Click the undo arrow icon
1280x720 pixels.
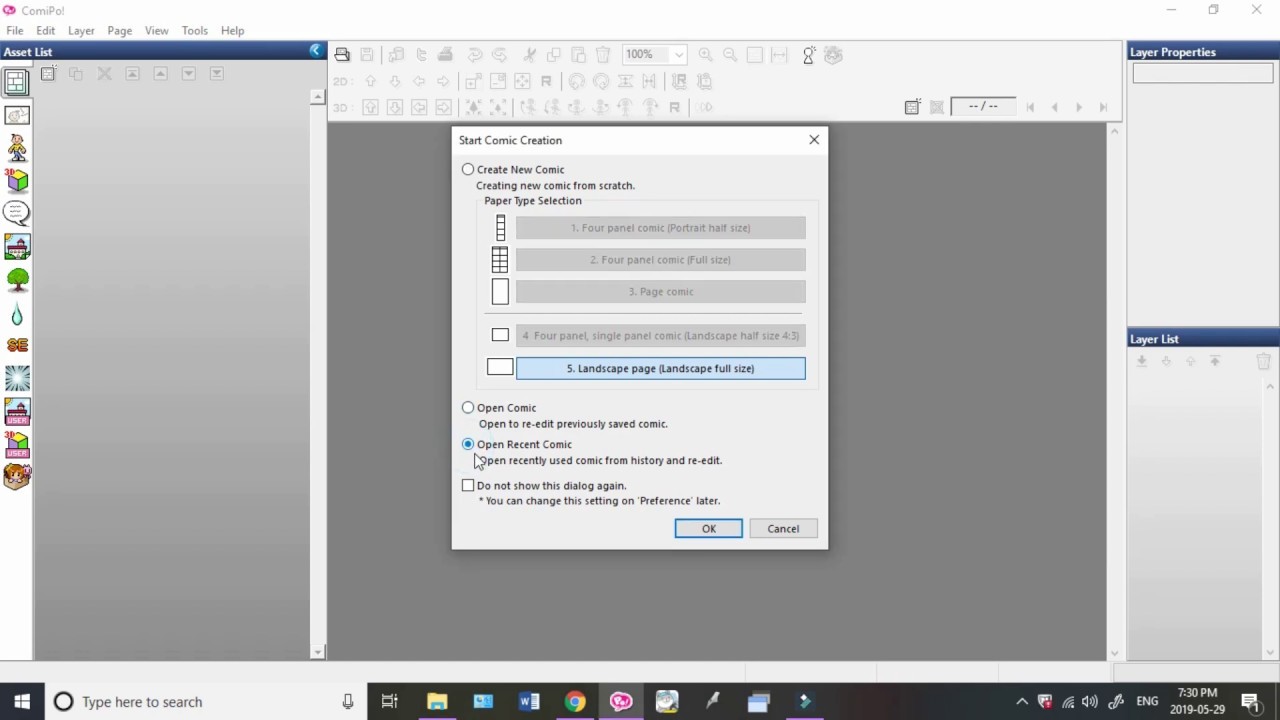475,55
